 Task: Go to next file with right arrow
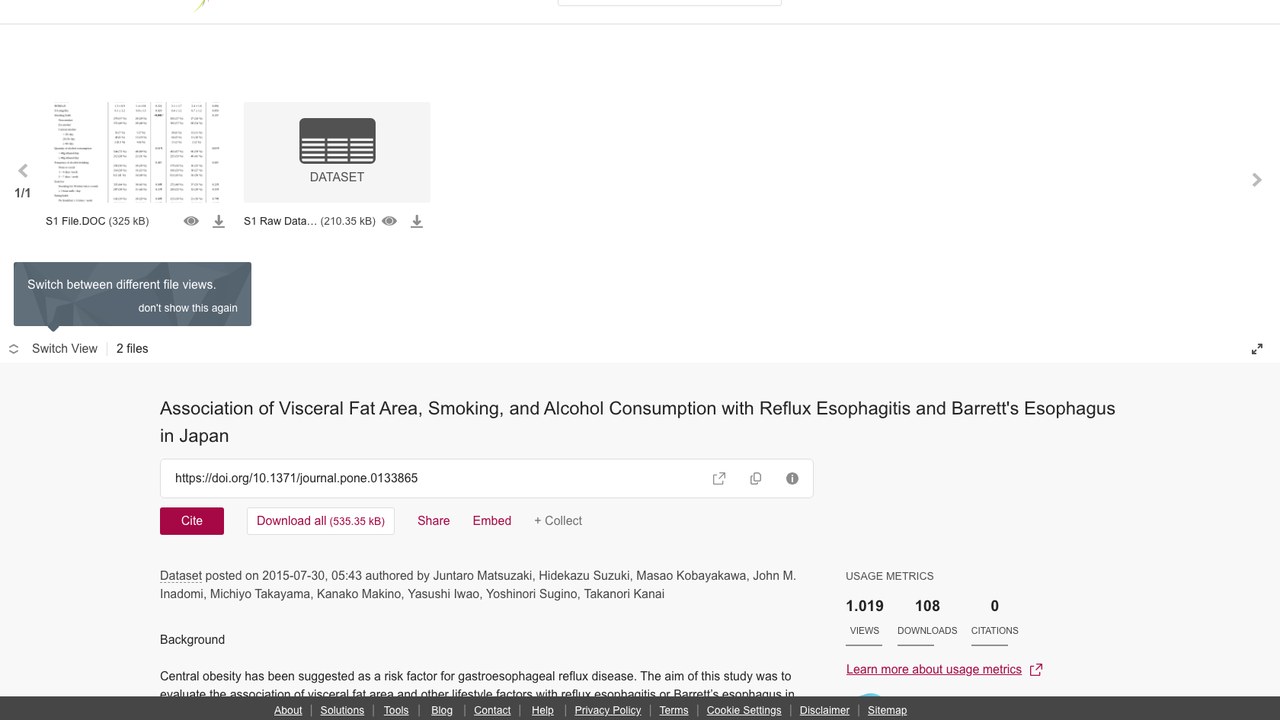(x=1257, y=180)
